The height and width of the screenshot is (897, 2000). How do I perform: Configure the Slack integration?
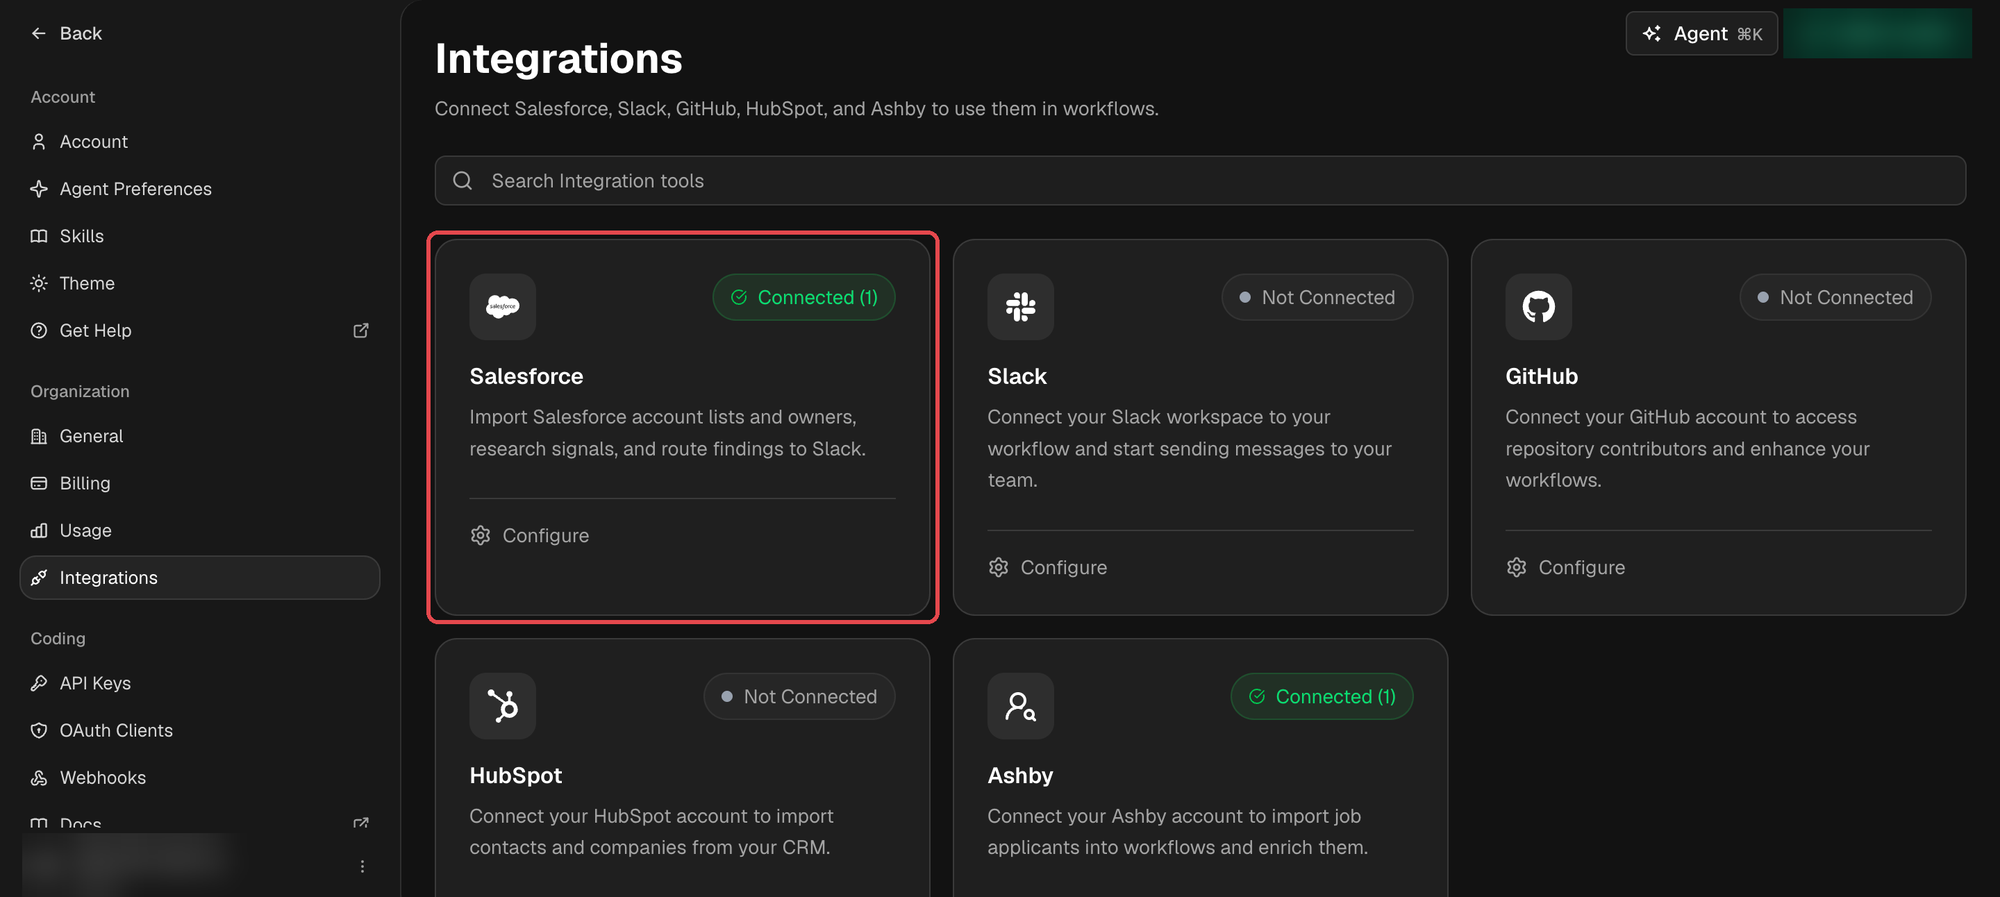click(1048, 568)
